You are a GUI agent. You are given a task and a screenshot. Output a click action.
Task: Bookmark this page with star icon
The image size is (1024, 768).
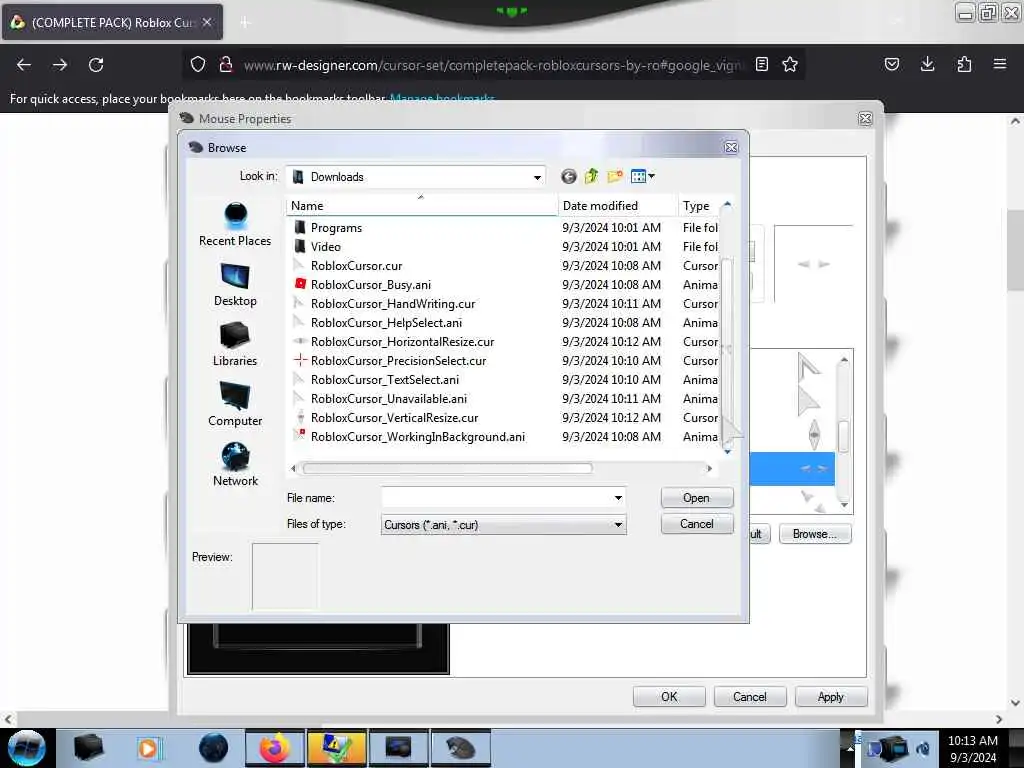click(790, 64)
